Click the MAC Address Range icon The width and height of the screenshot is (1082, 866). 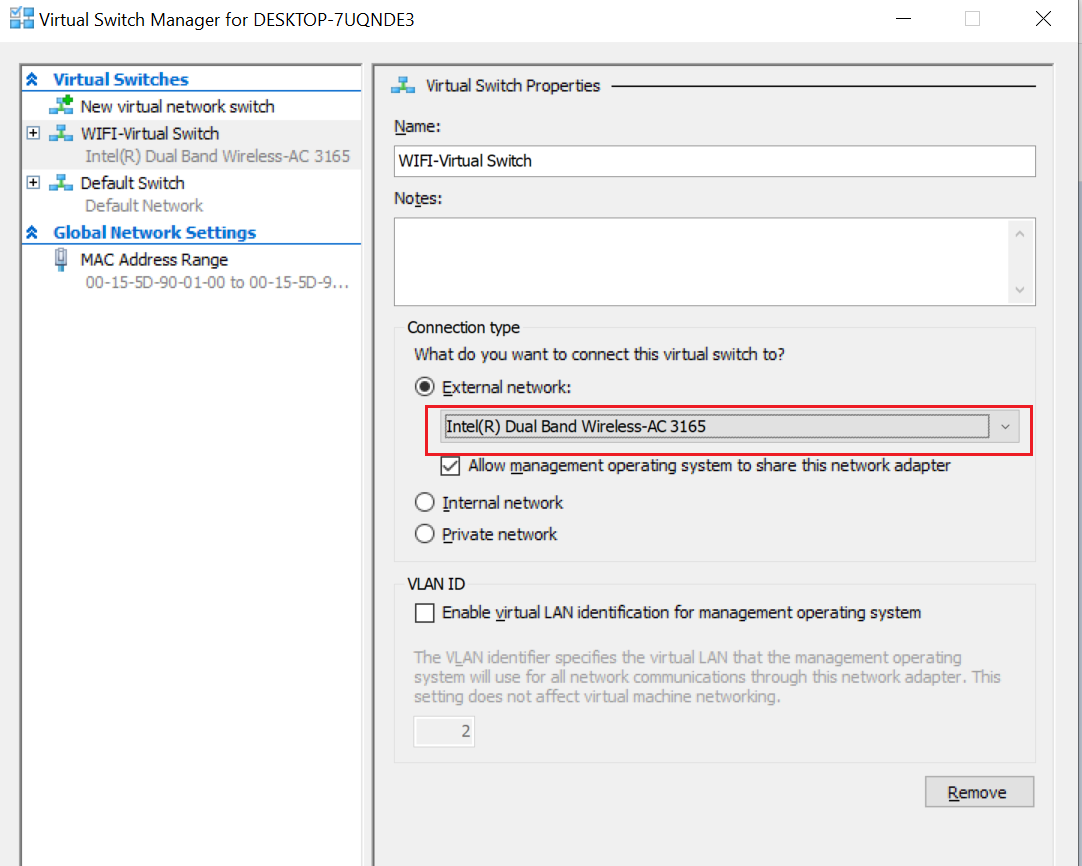[60, 259]
